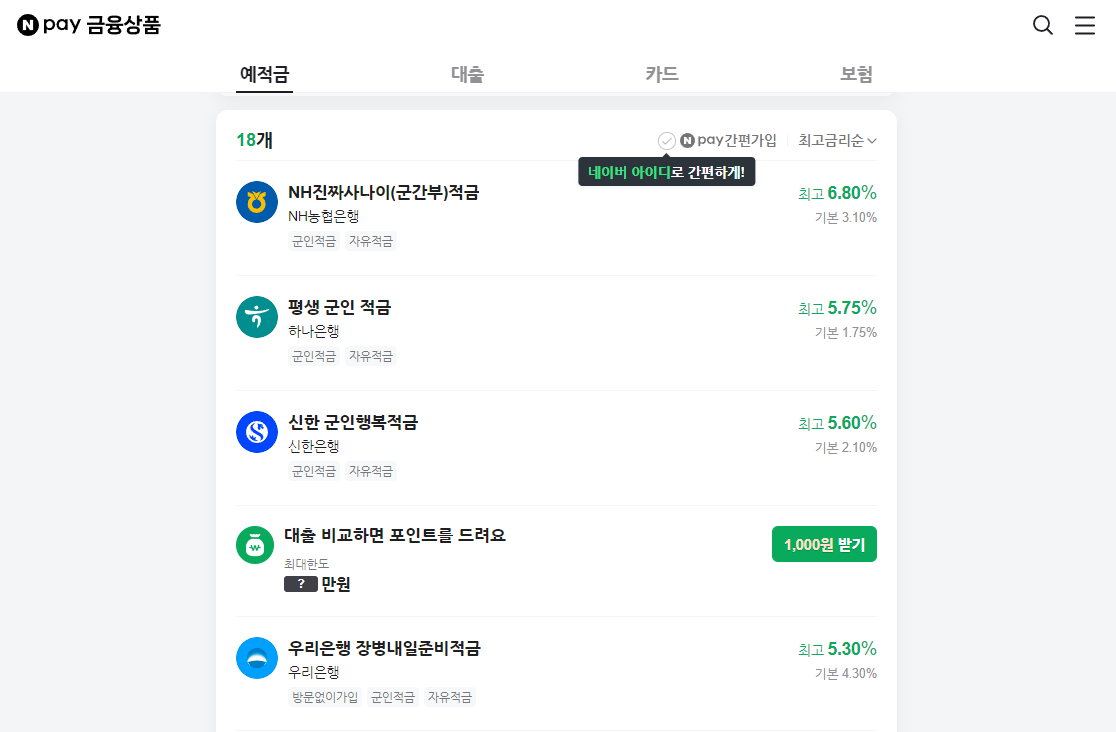
Task: Select the 하나은행 bank logo icon
Action: [257, 317]
